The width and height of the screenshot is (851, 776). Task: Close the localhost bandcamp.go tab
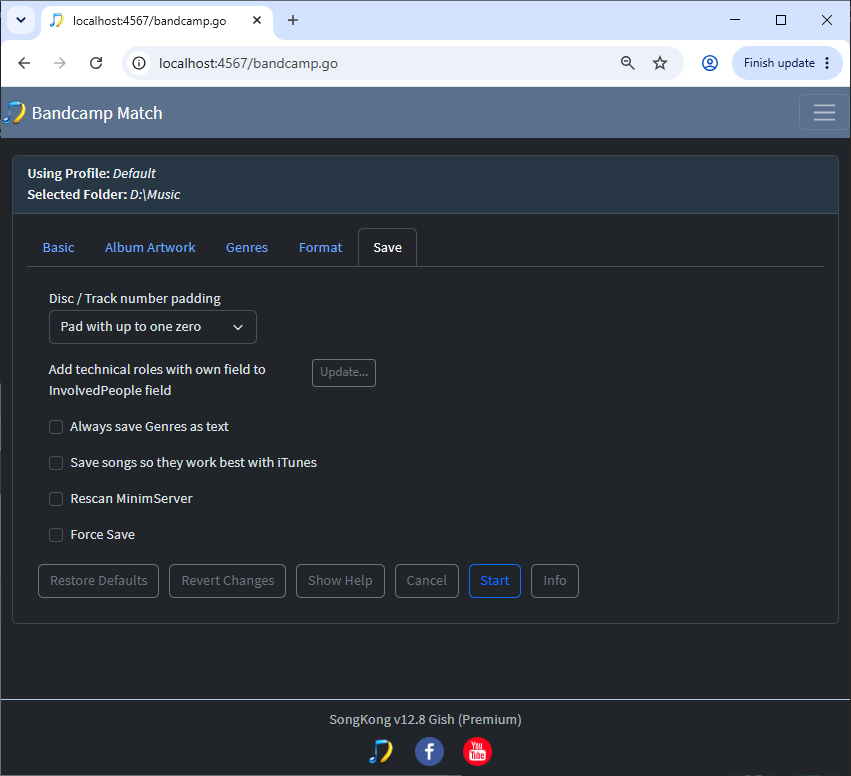pos(257,20)
